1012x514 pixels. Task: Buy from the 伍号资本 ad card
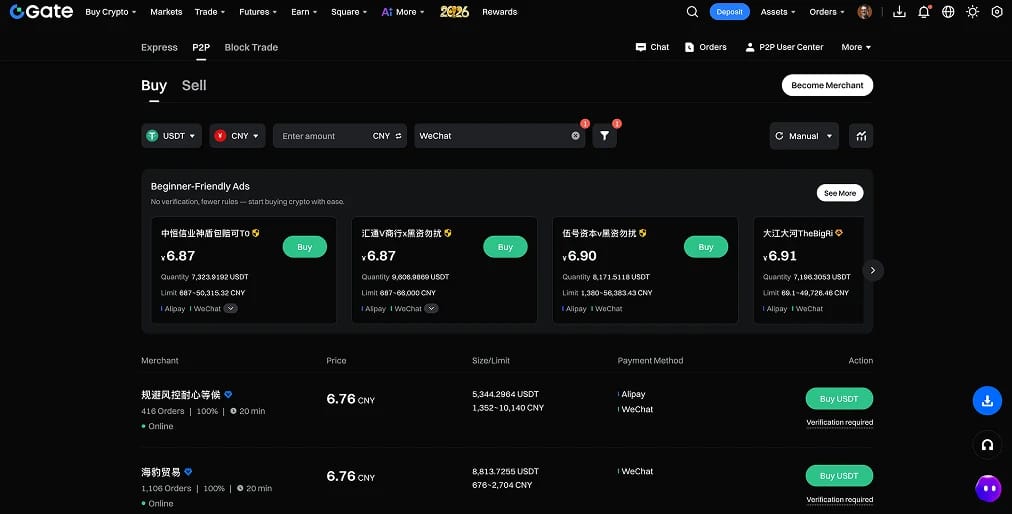(706, 247)
